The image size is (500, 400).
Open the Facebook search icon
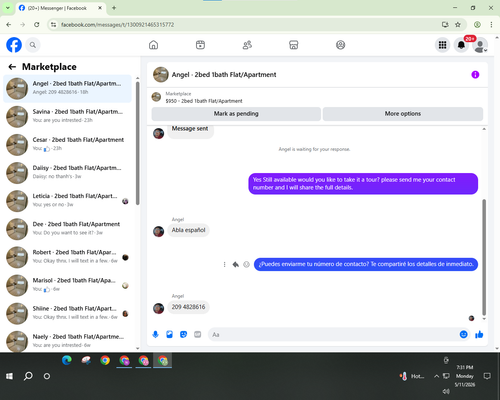33,45
